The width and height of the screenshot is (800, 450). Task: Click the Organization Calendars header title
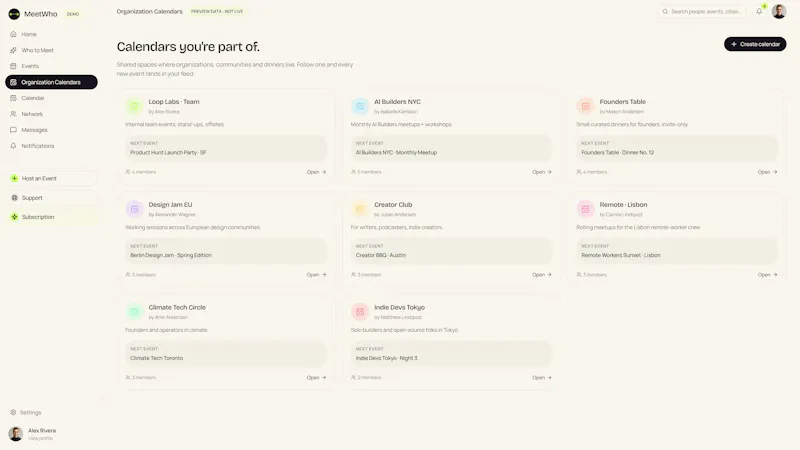click(149, 11)
